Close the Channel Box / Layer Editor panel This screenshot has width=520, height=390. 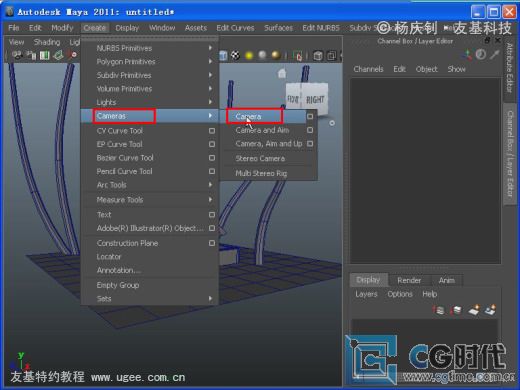[498, 40]
